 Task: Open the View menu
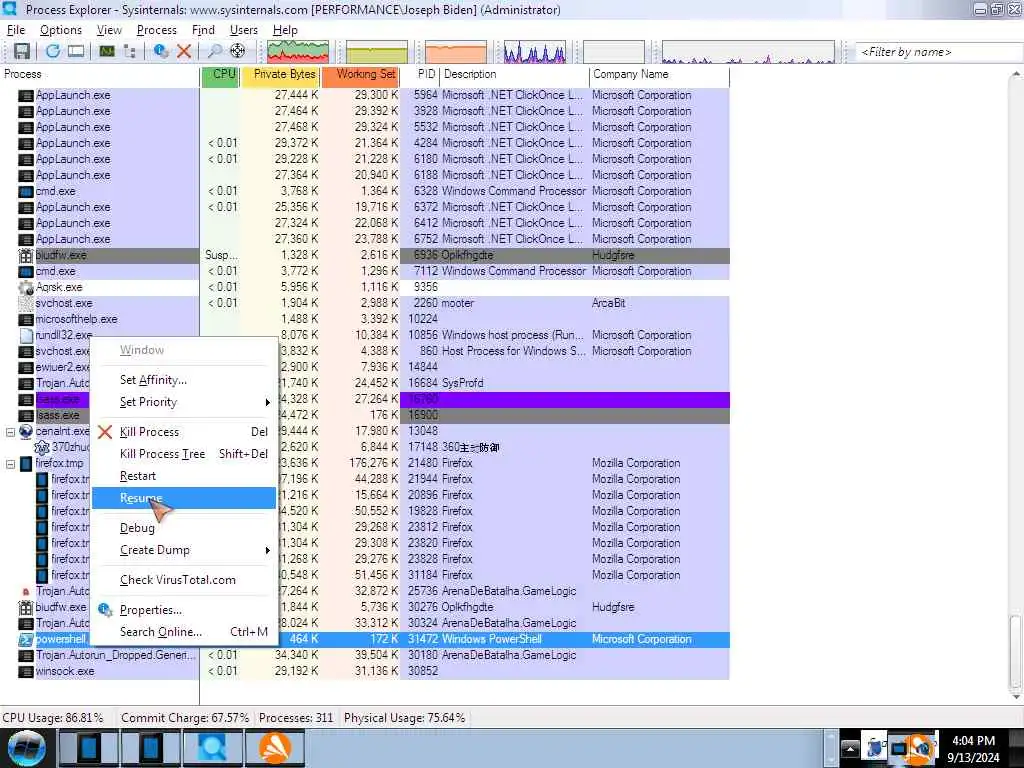(x=109, y=30)
